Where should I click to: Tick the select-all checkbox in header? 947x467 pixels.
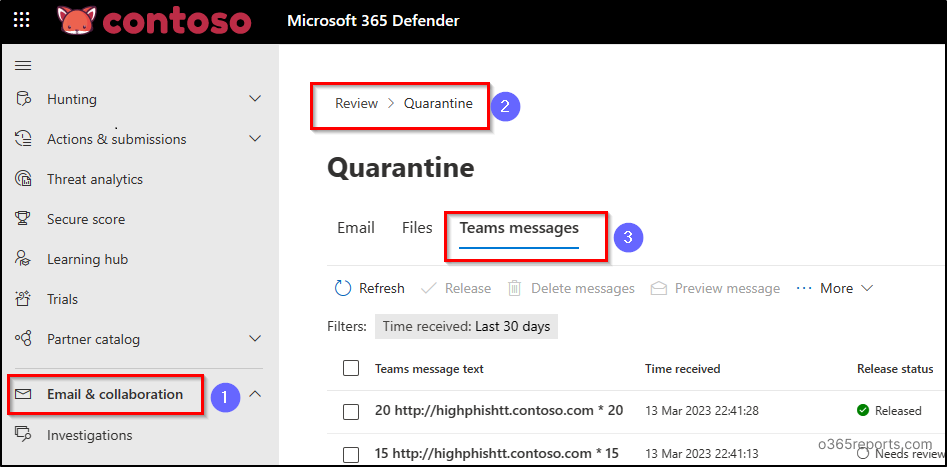(351, 368)
